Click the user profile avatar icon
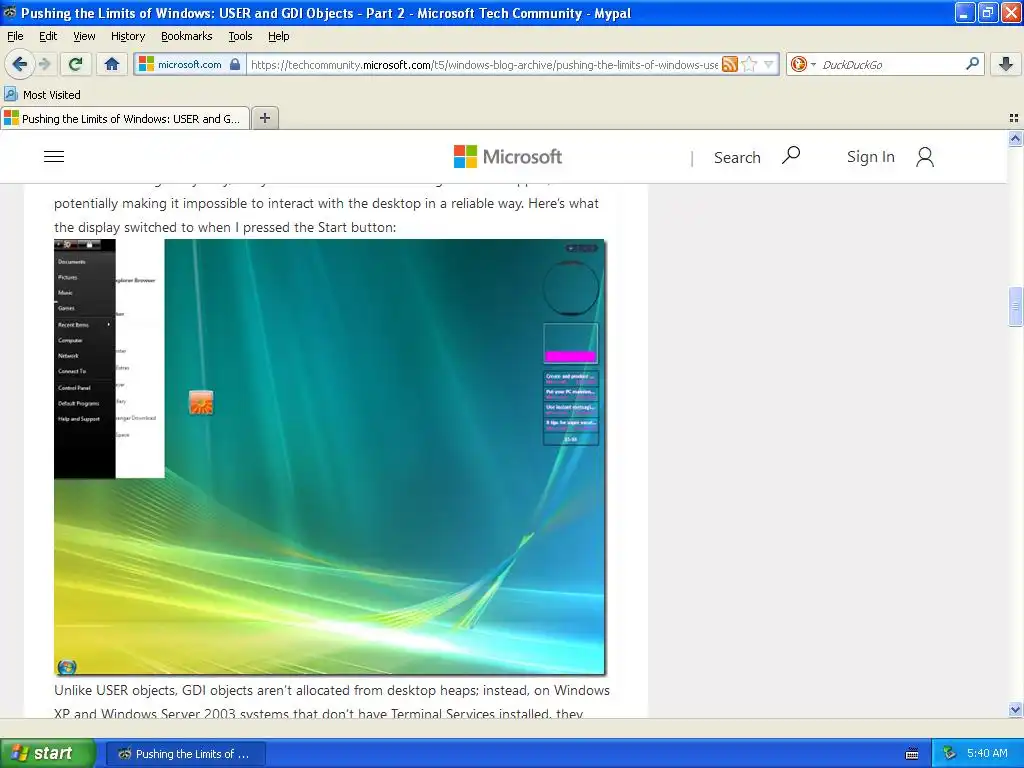Image resolution: width=1024 pixels, height=768 pixels. tap(925, 157)
